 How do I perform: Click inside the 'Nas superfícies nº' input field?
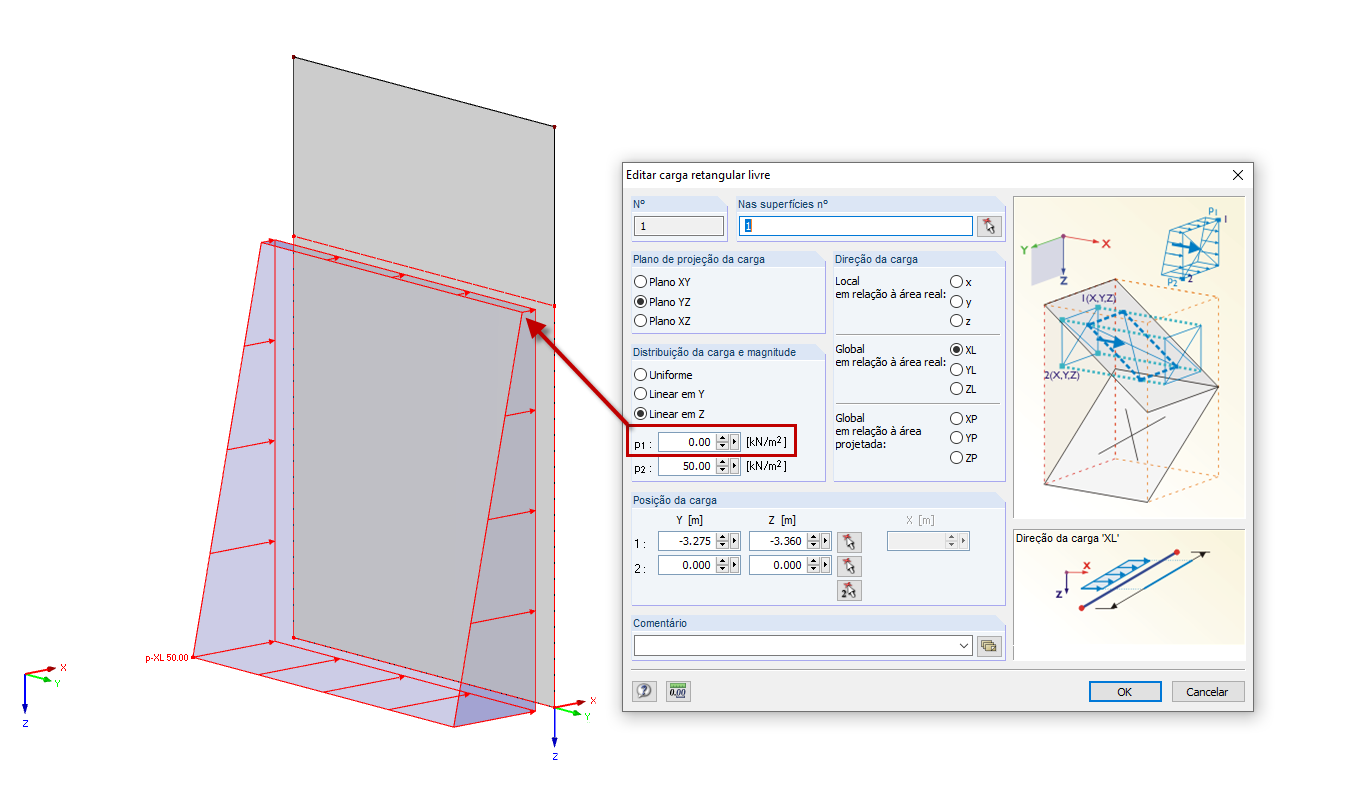click(x=855, y=225)
